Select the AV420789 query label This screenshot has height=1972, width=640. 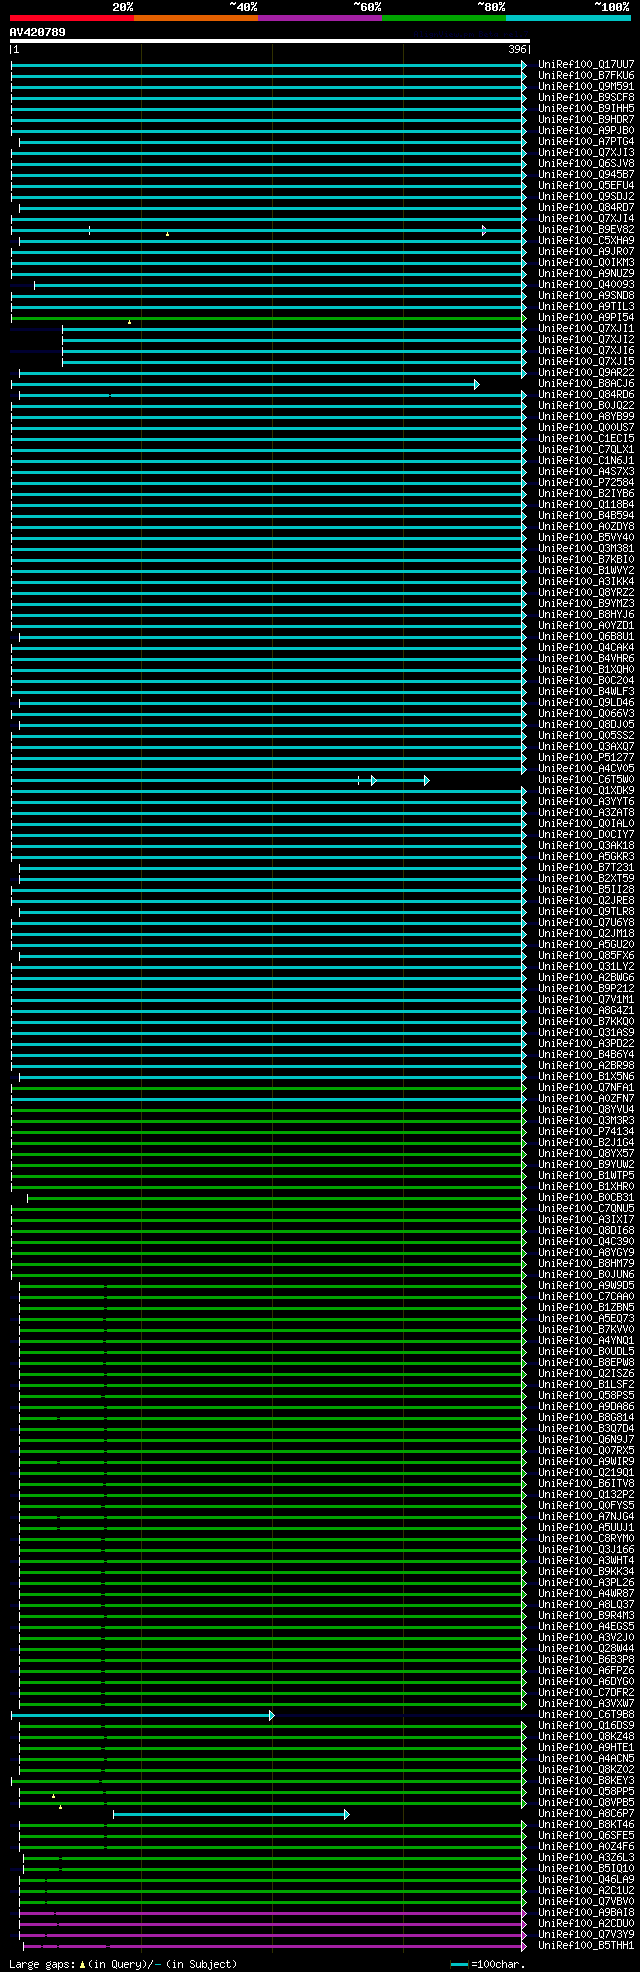pos(38,32)
